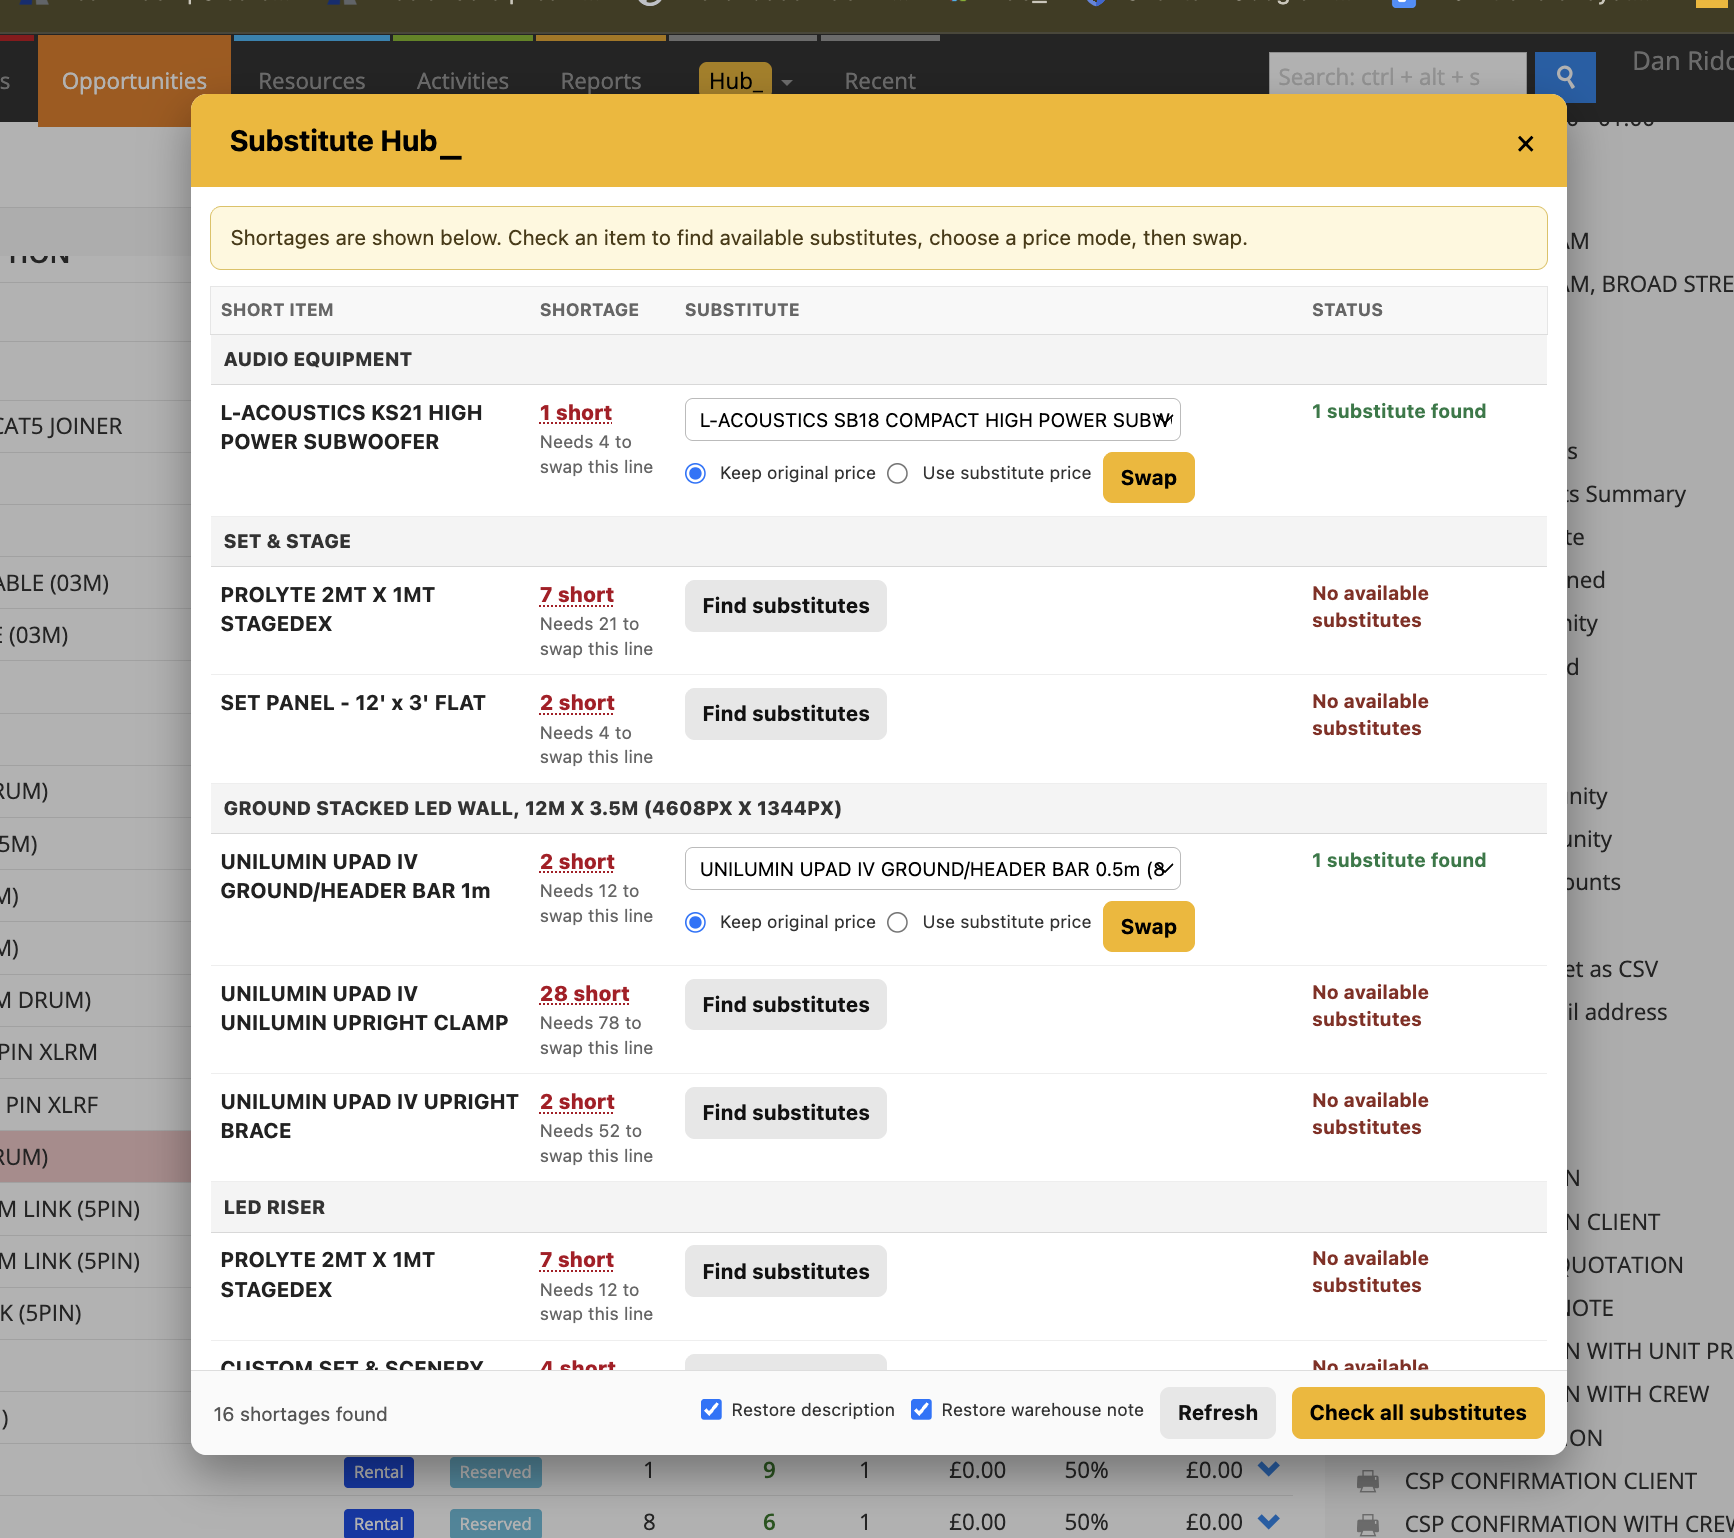Click Check all substitutes
This screenshot has height=1538, width=1734.
pos(1417,1413)
